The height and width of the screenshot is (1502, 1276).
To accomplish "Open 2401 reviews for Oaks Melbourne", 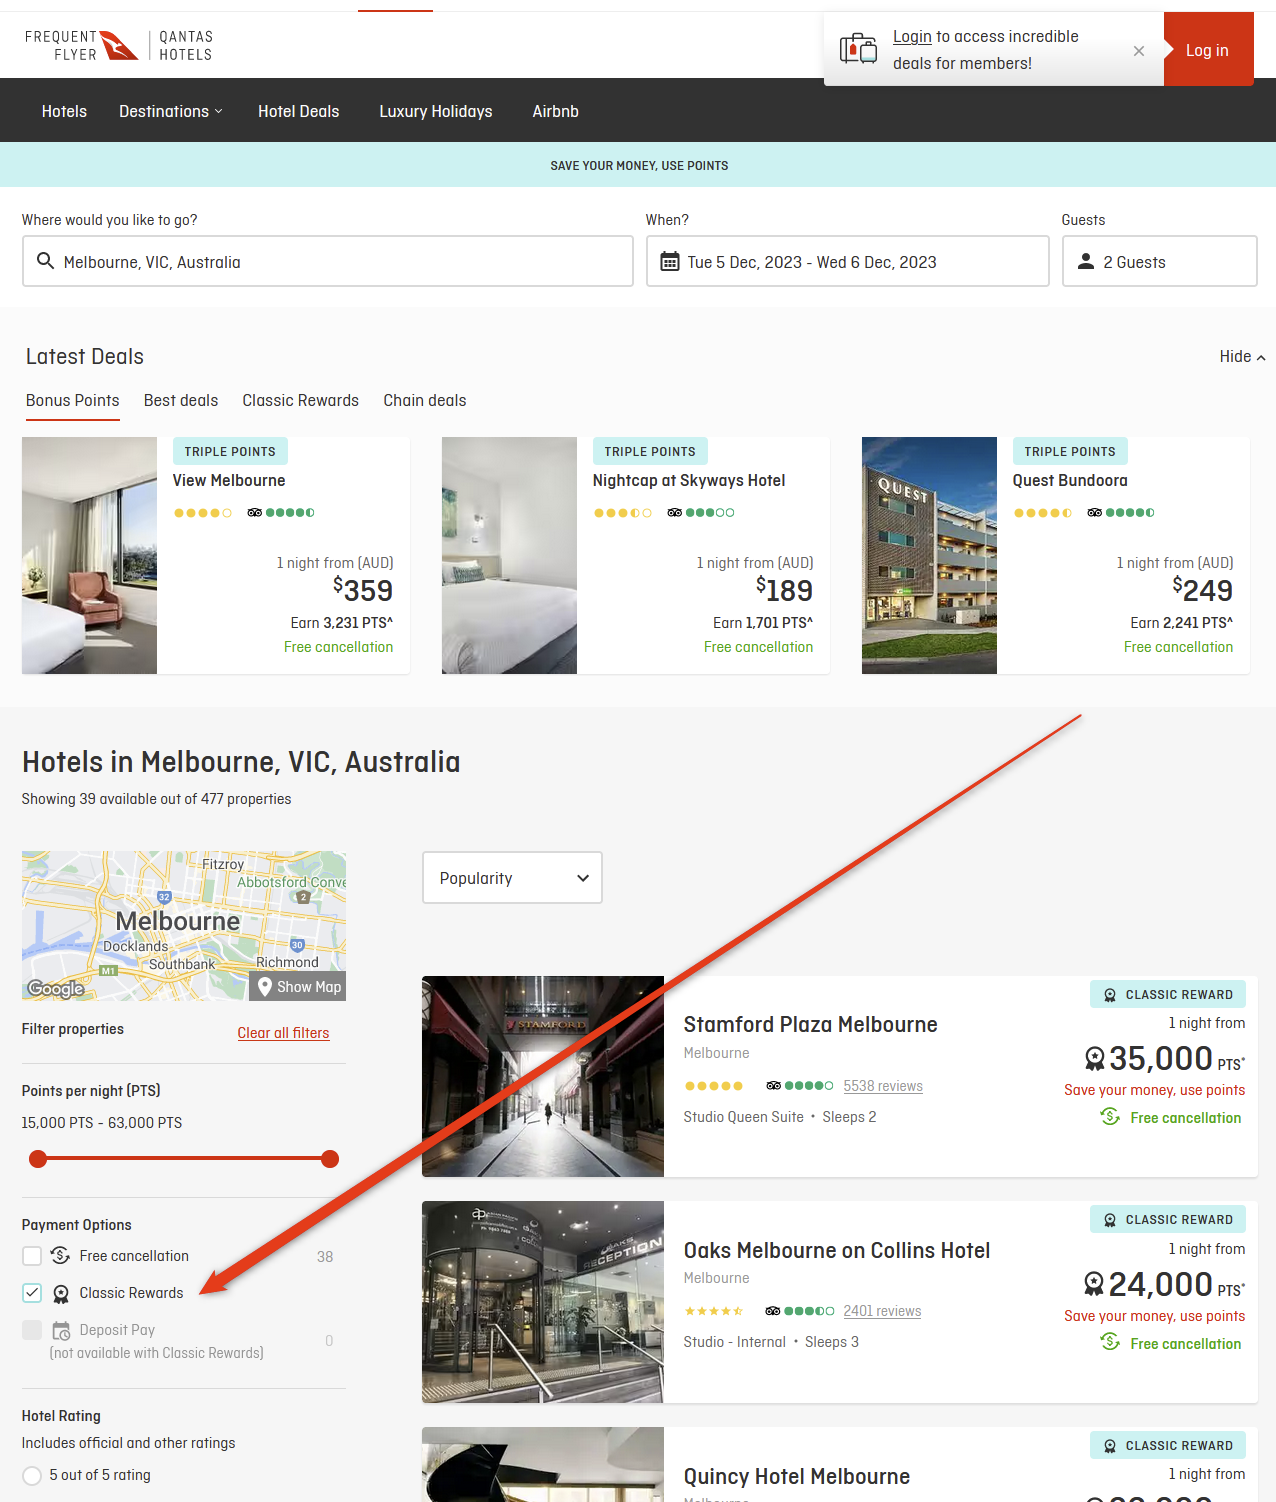I will [x=882, y=1311].
